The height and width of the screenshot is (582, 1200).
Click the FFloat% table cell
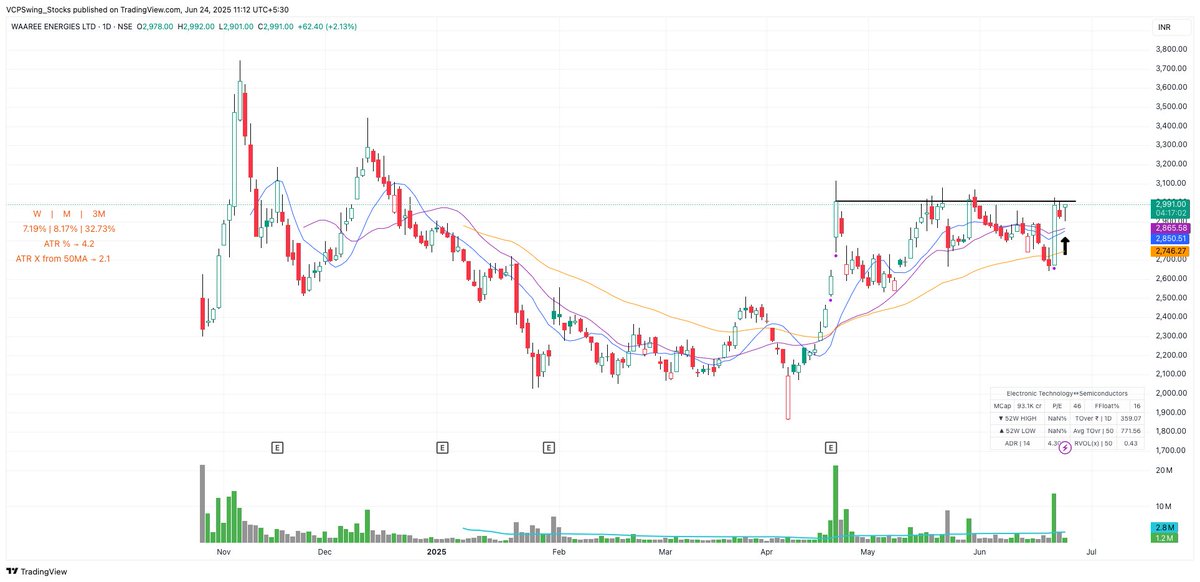(x=1107, y=406)
